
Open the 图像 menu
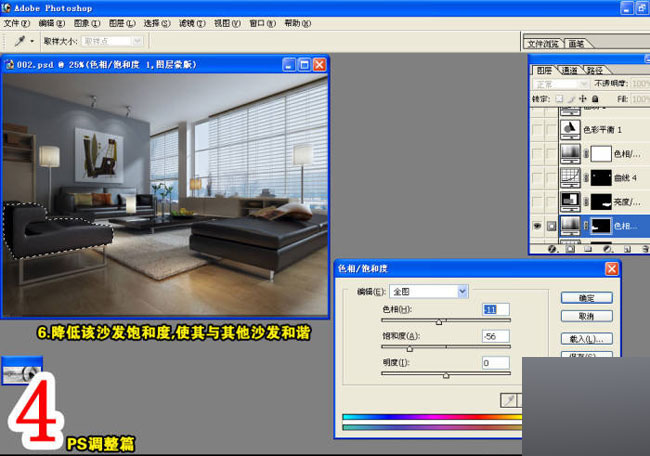[x=87, y=23]
